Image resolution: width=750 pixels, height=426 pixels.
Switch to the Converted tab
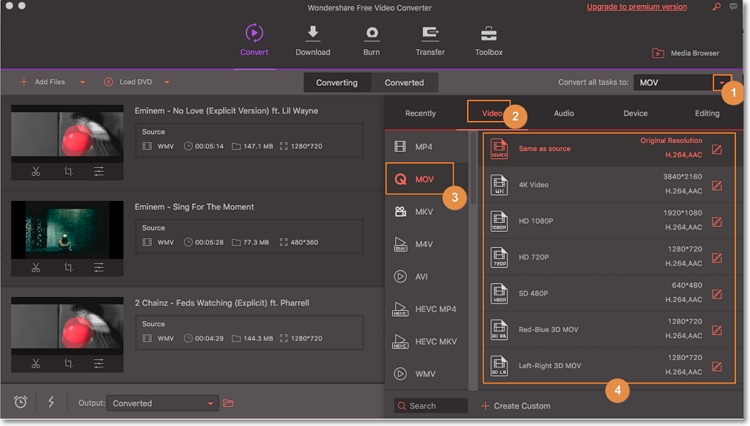[404, 82]
